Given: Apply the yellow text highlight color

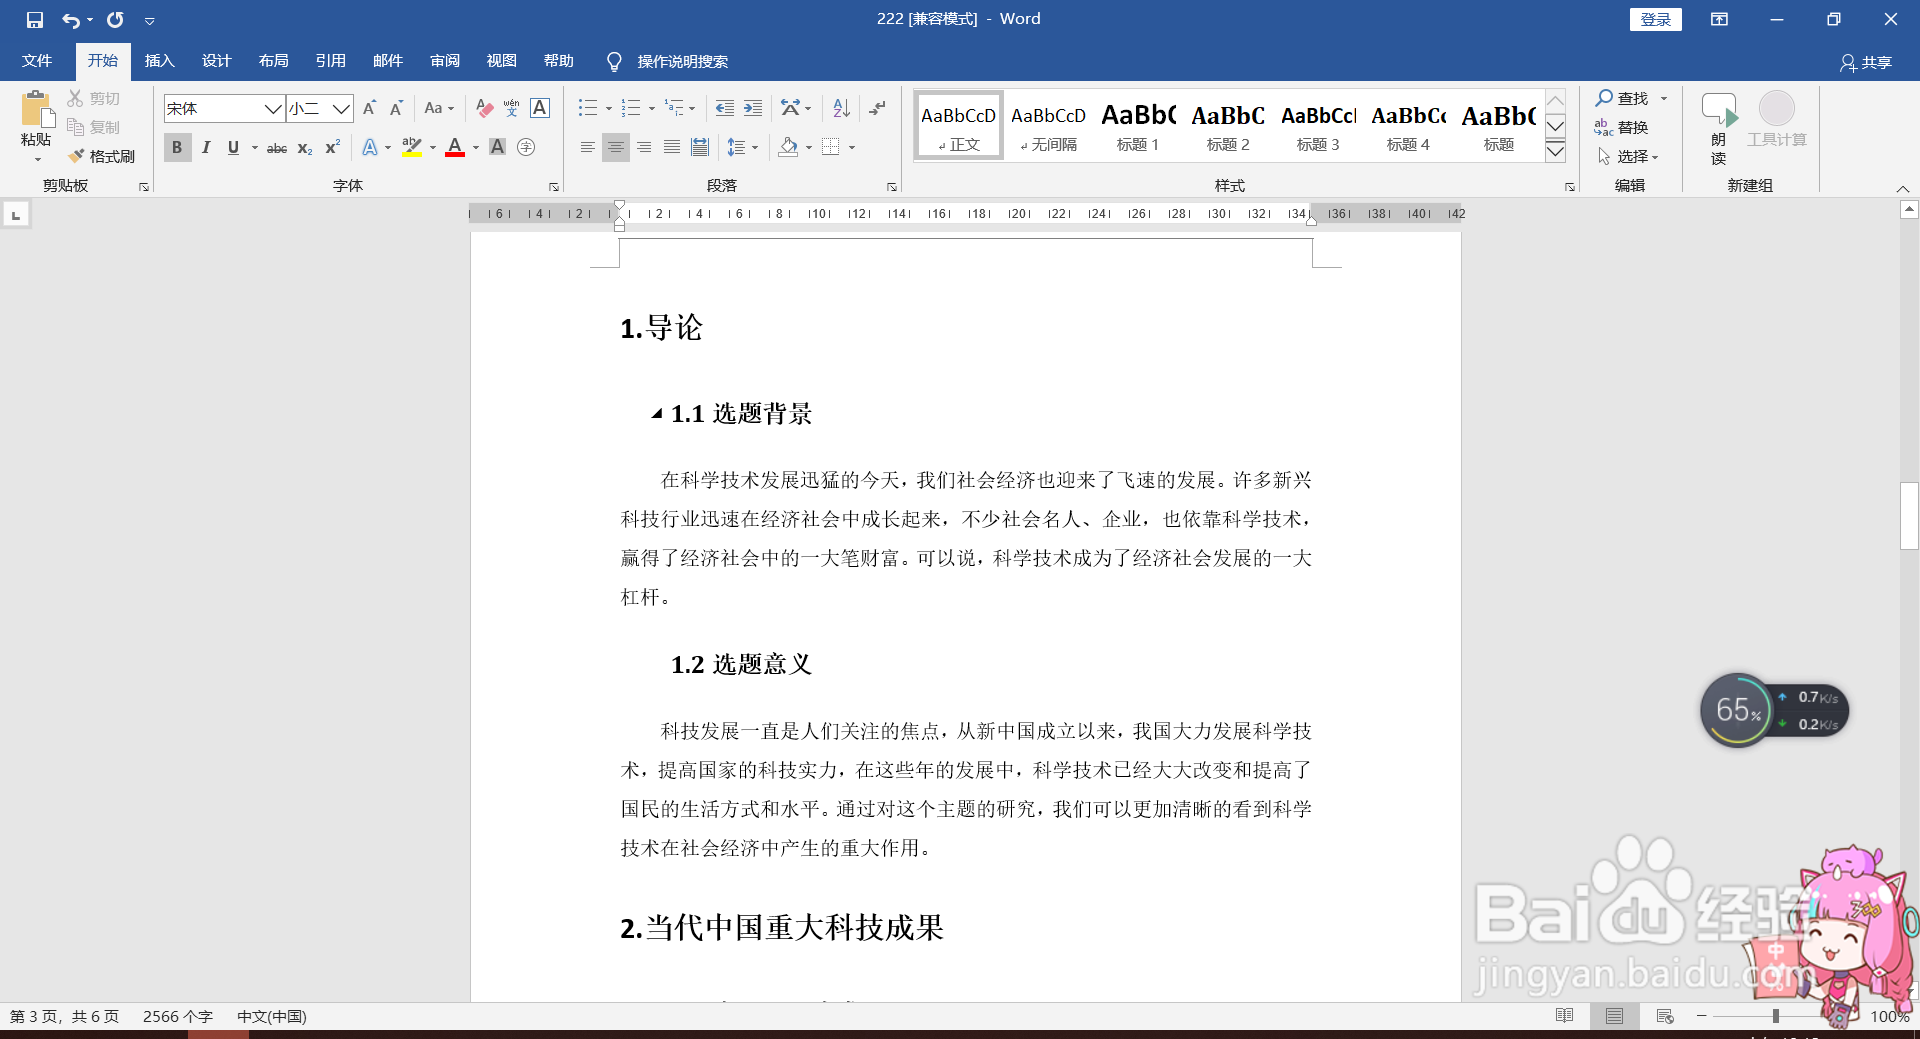Looking at the screenshot, I should pyautogui.click(x=411, y=148).
